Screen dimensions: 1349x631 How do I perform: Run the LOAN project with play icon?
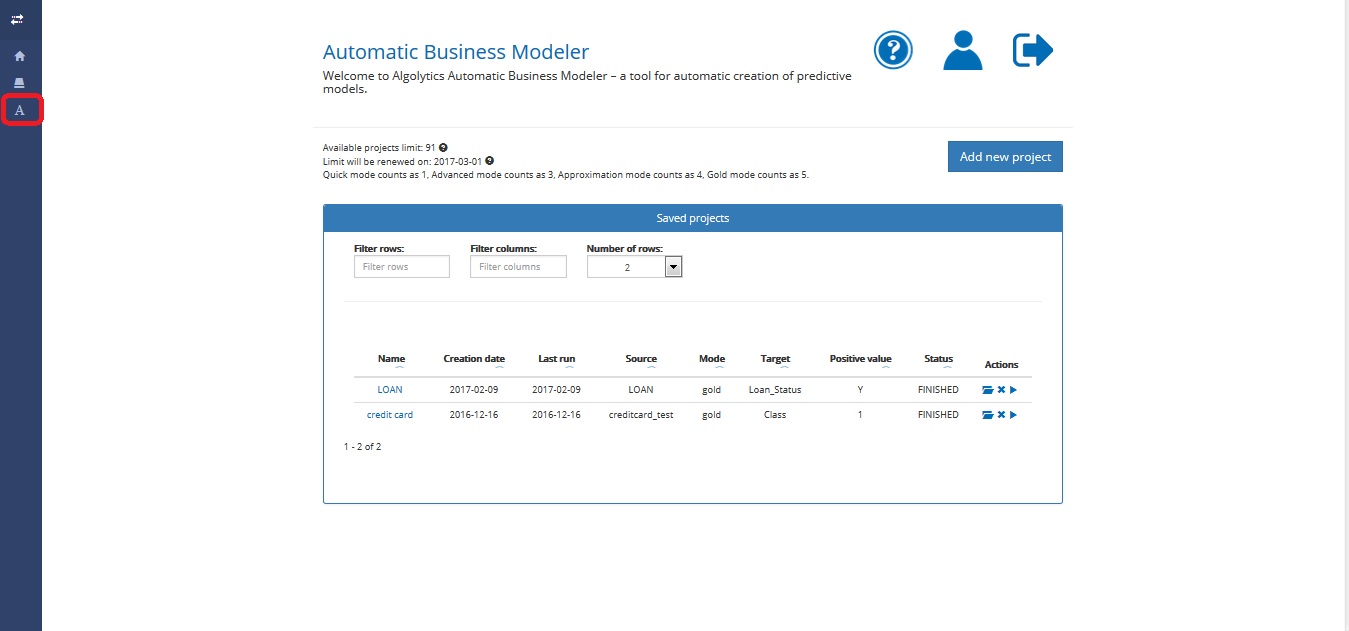point(1013,390)
